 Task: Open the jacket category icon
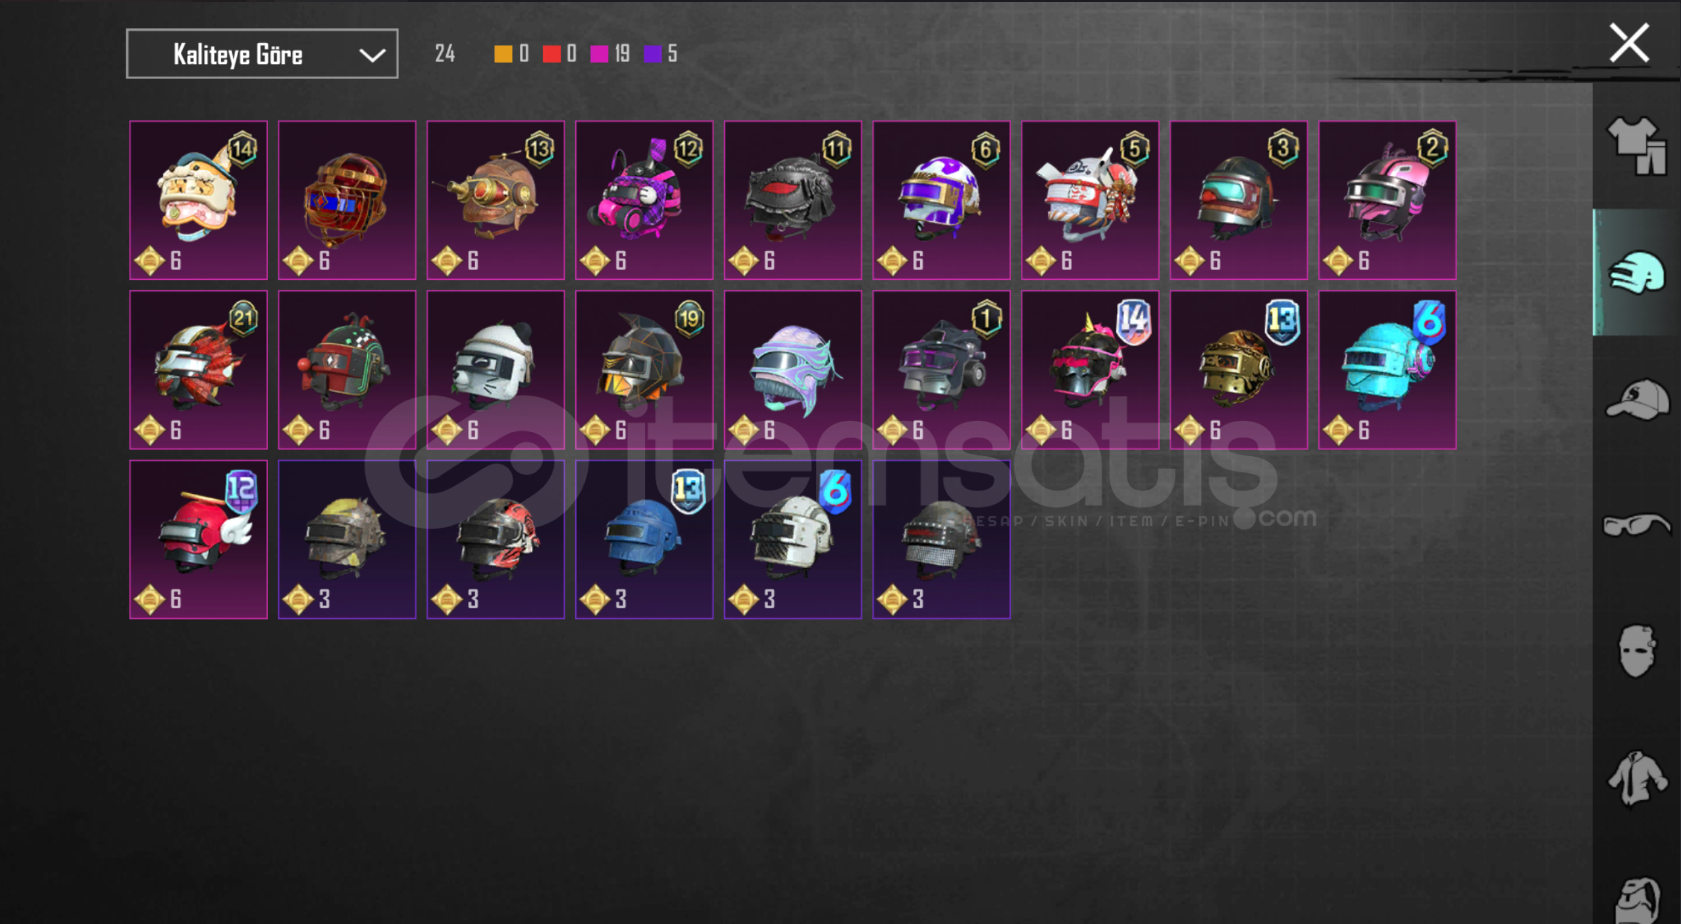point(1637,778)
